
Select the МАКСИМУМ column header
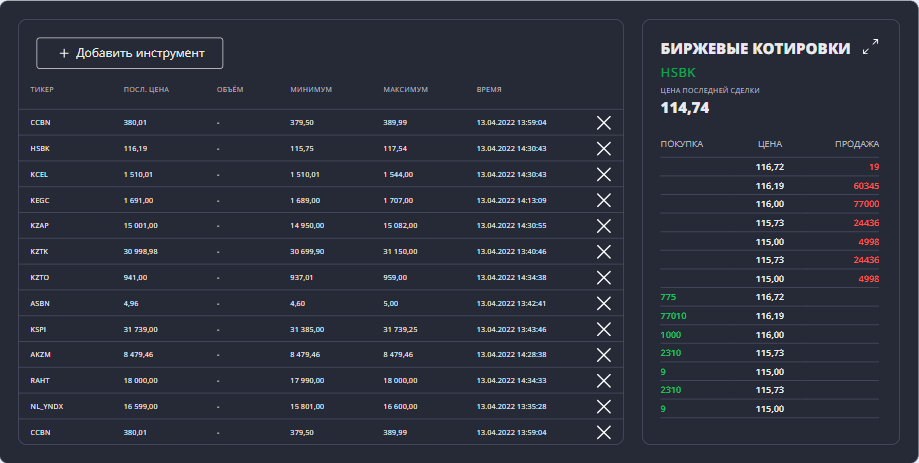point(405,90)
